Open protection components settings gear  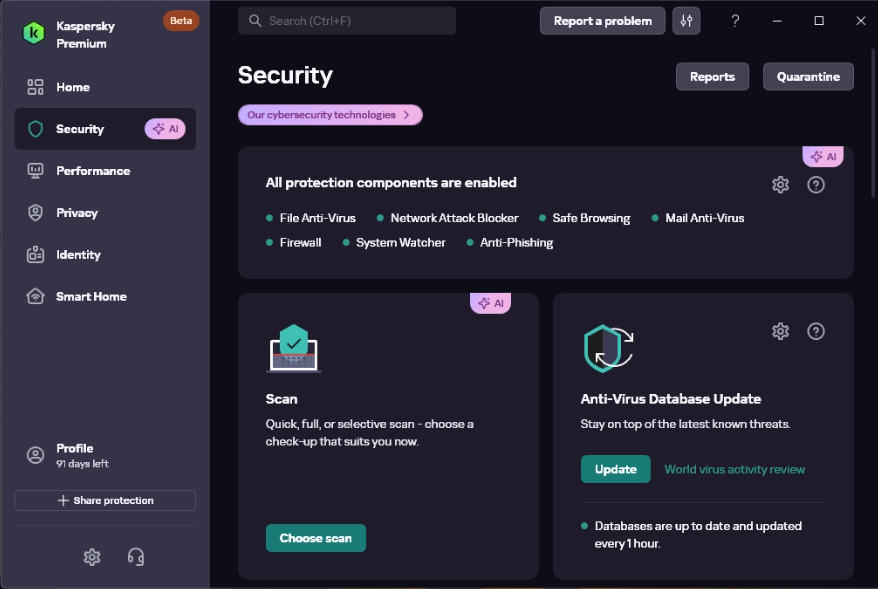tap(781, 185)
